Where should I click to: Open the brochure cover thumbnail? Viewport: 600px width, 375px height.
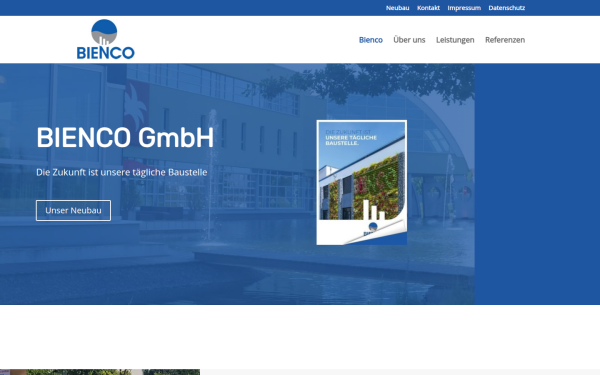(362, 183)
